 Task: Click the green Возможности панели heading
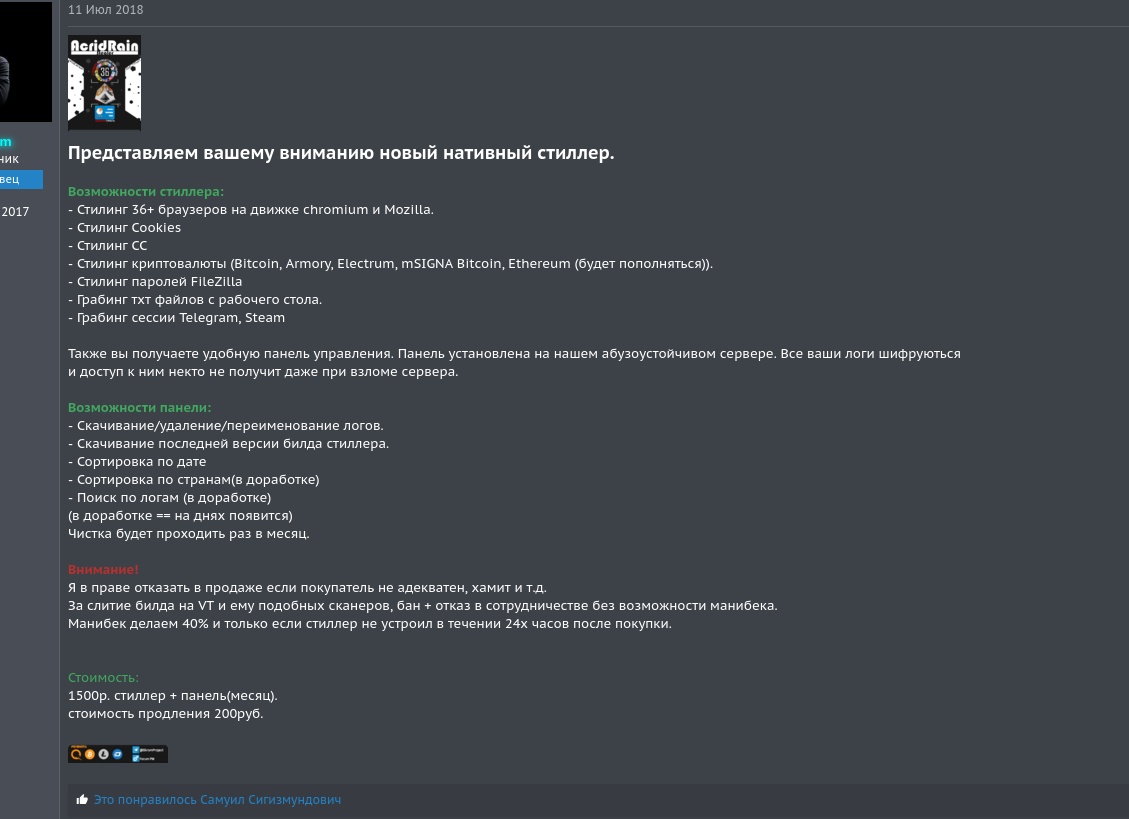(x=139, y=408)
